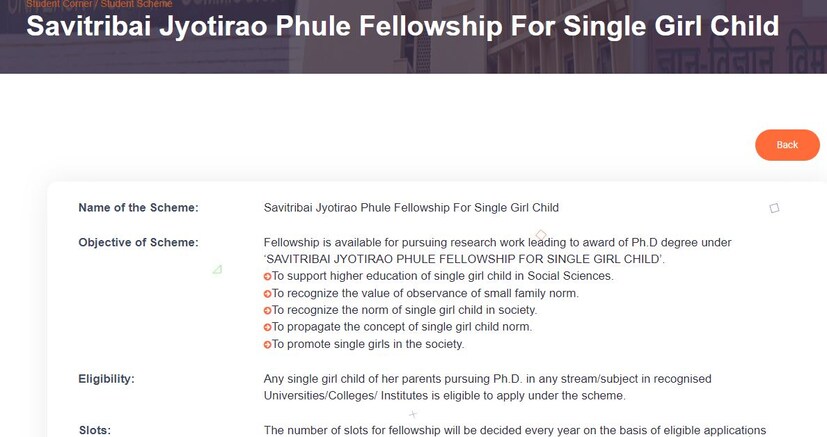
Task: Click the small square outline shape at right
Action: (774, 208)
